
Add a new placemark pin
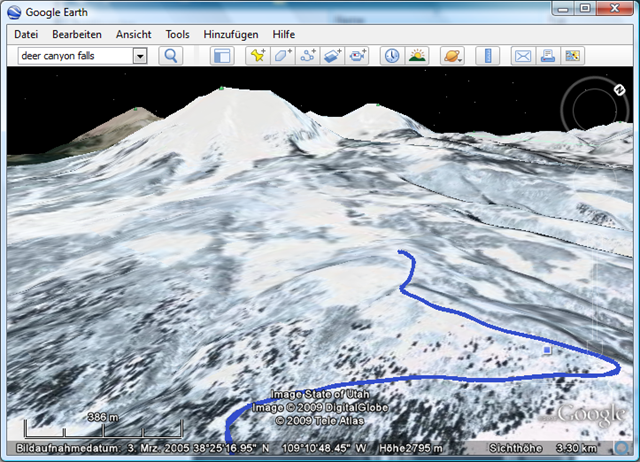coord(258,56)
